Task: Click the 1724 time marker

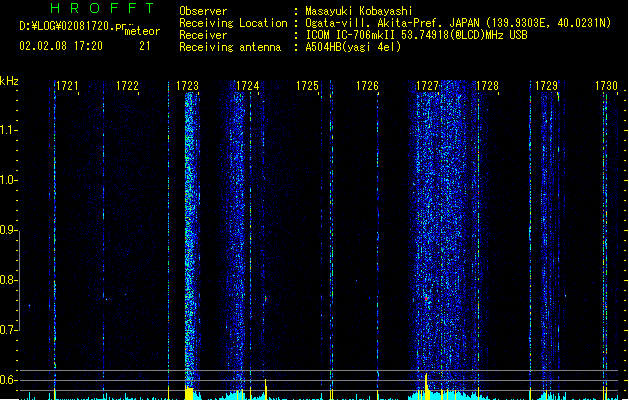Action: tap(247, 86)
